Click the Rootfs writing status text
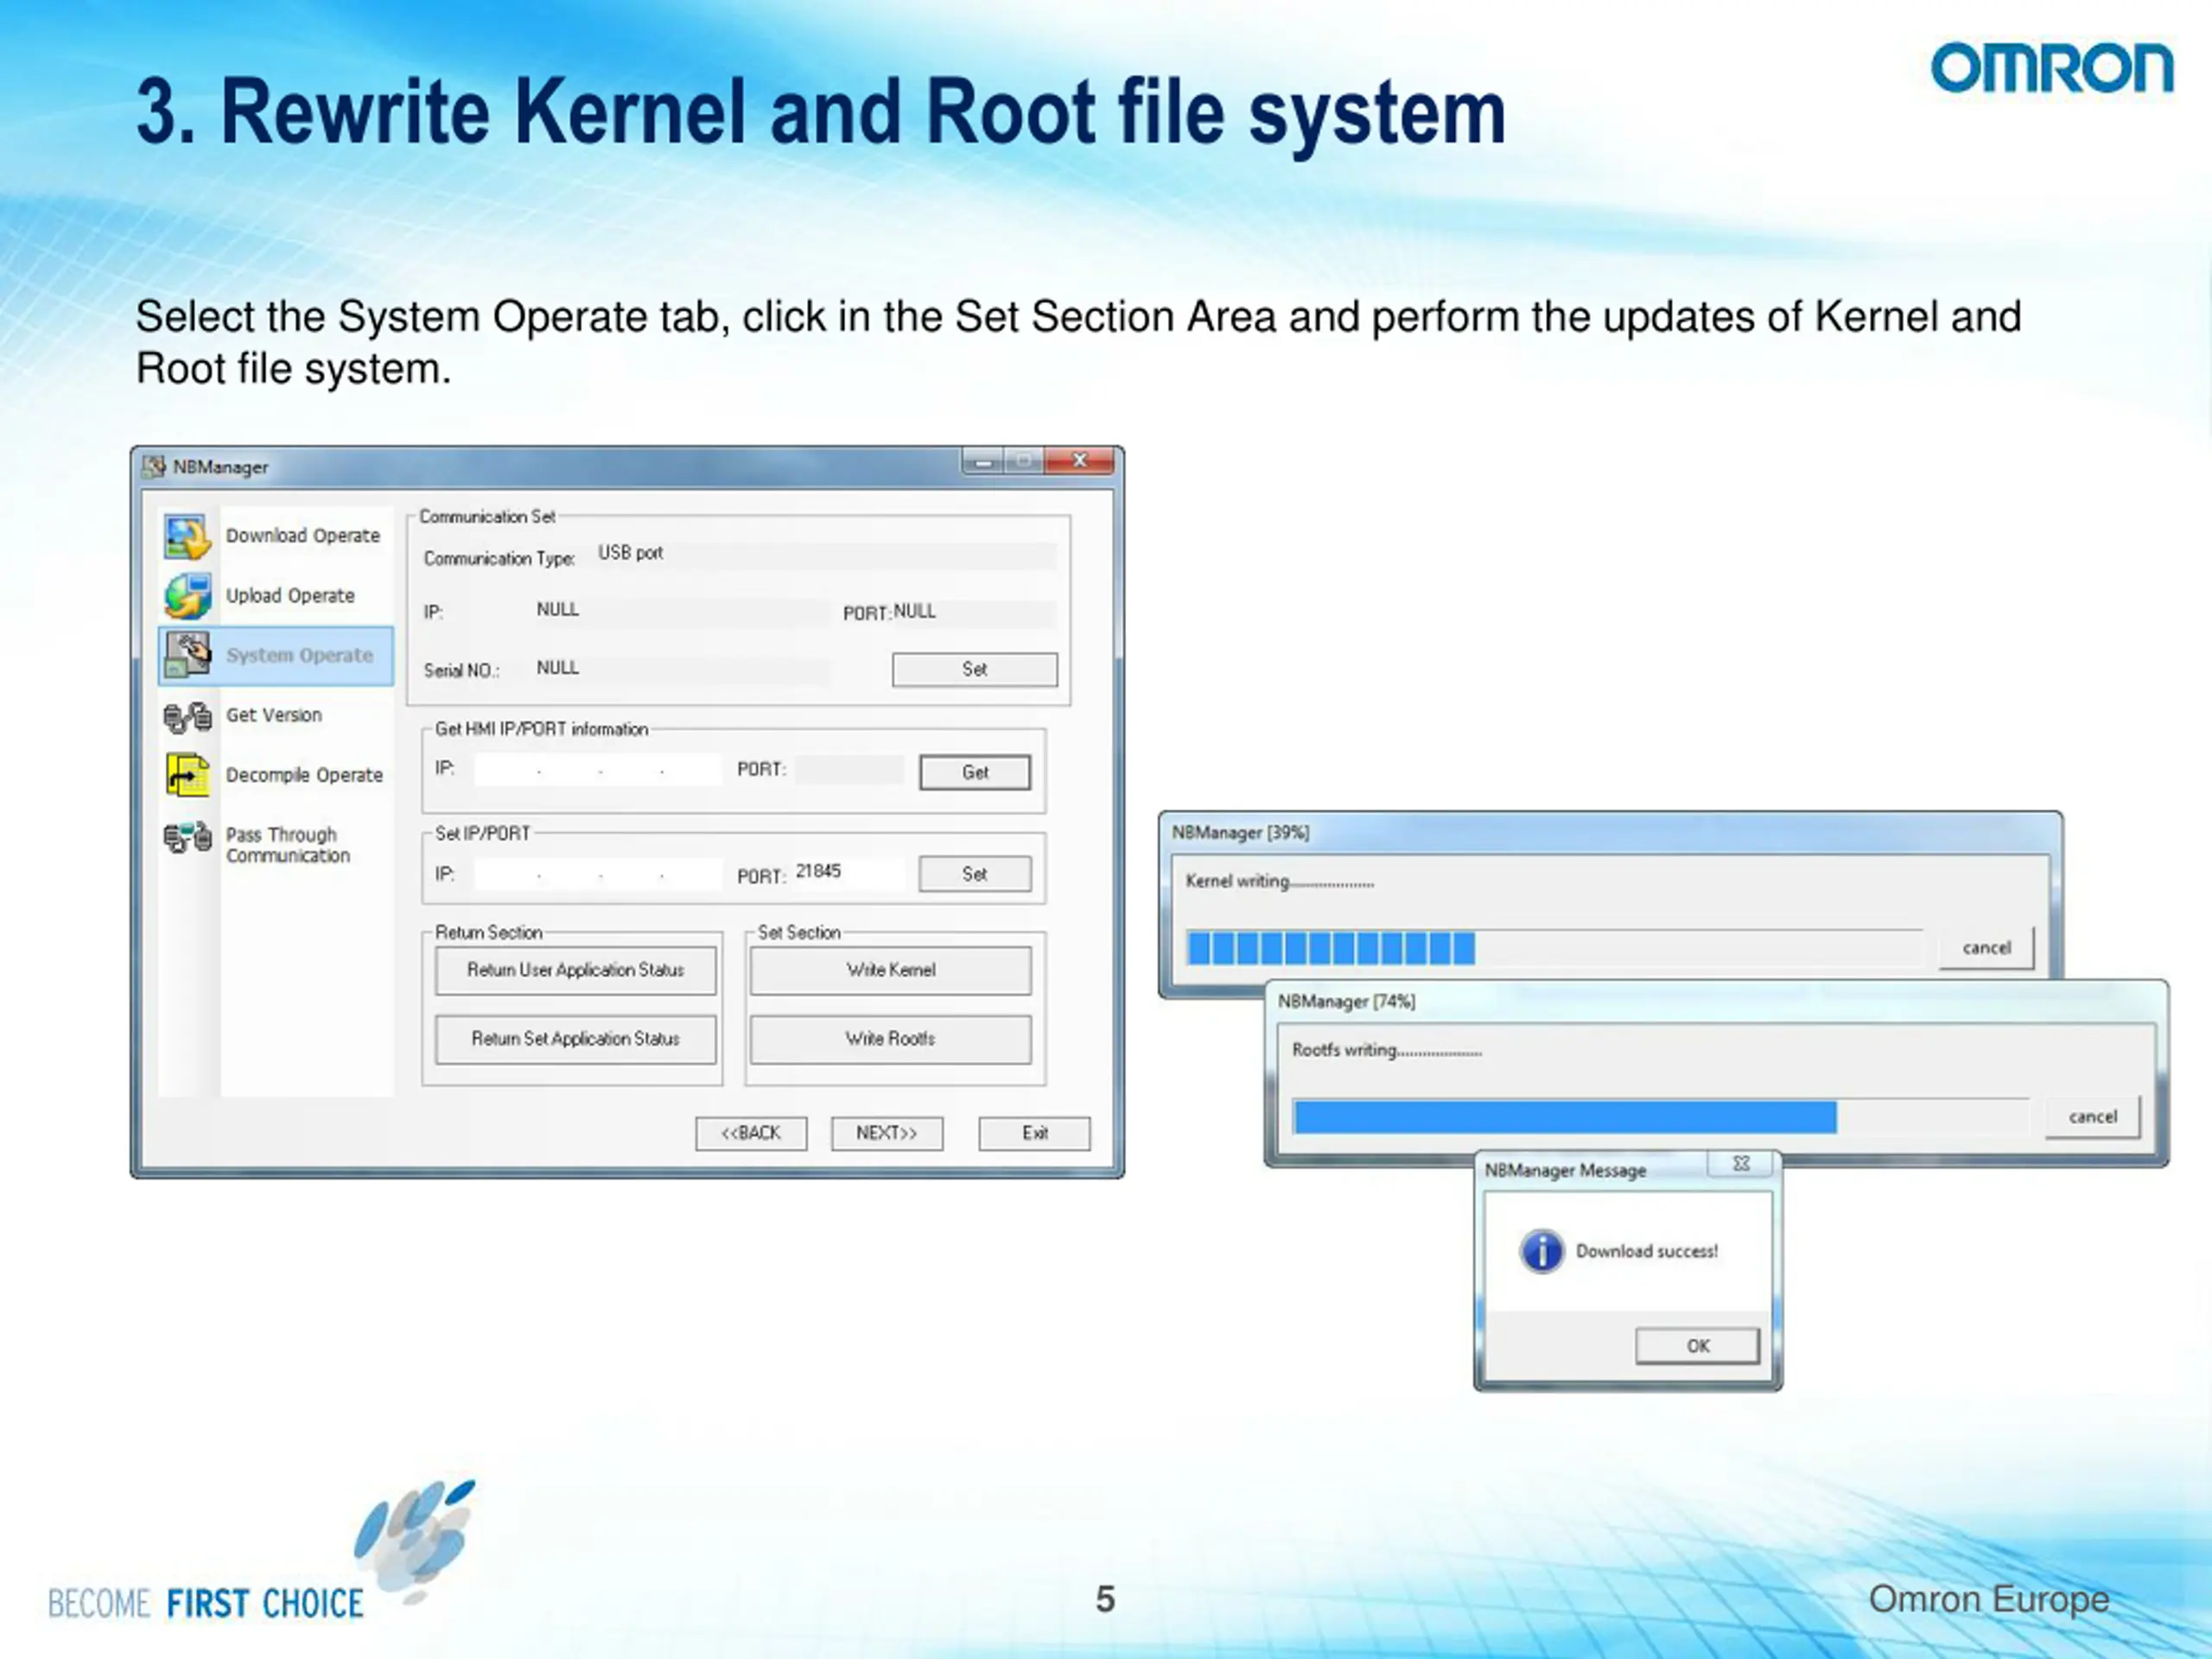The height and width of the screenshot is (1659, 2212). point(1386,1050)
